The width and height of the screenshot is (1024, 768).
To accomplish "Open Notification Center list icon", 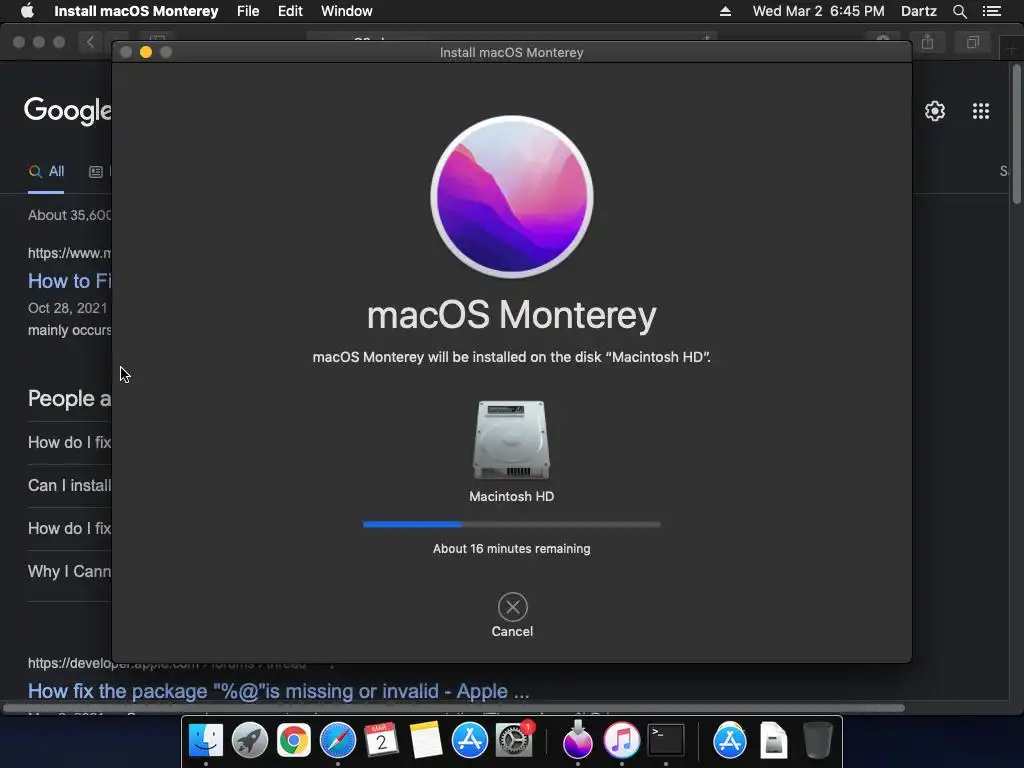I will pos(991,11).
